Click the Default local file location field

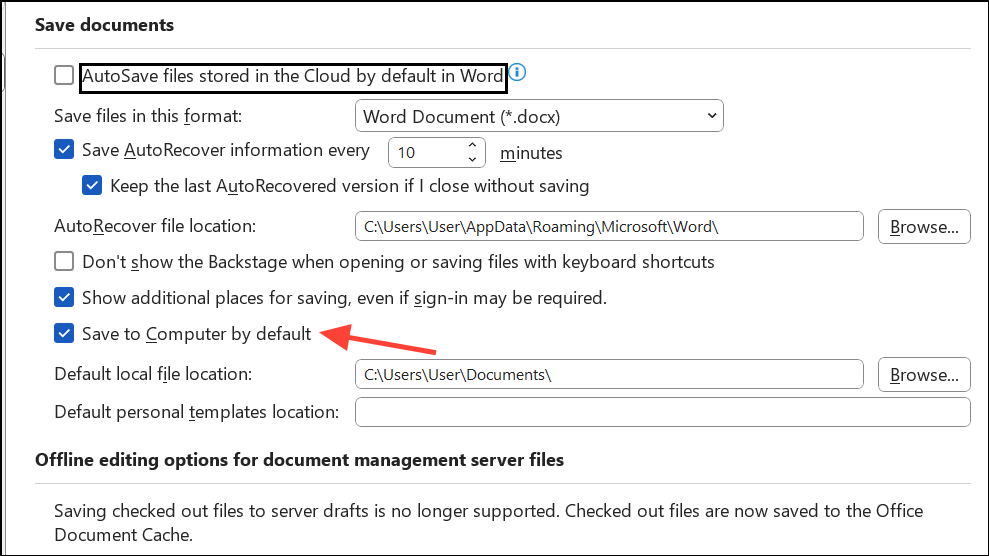(x=609, y=374)
